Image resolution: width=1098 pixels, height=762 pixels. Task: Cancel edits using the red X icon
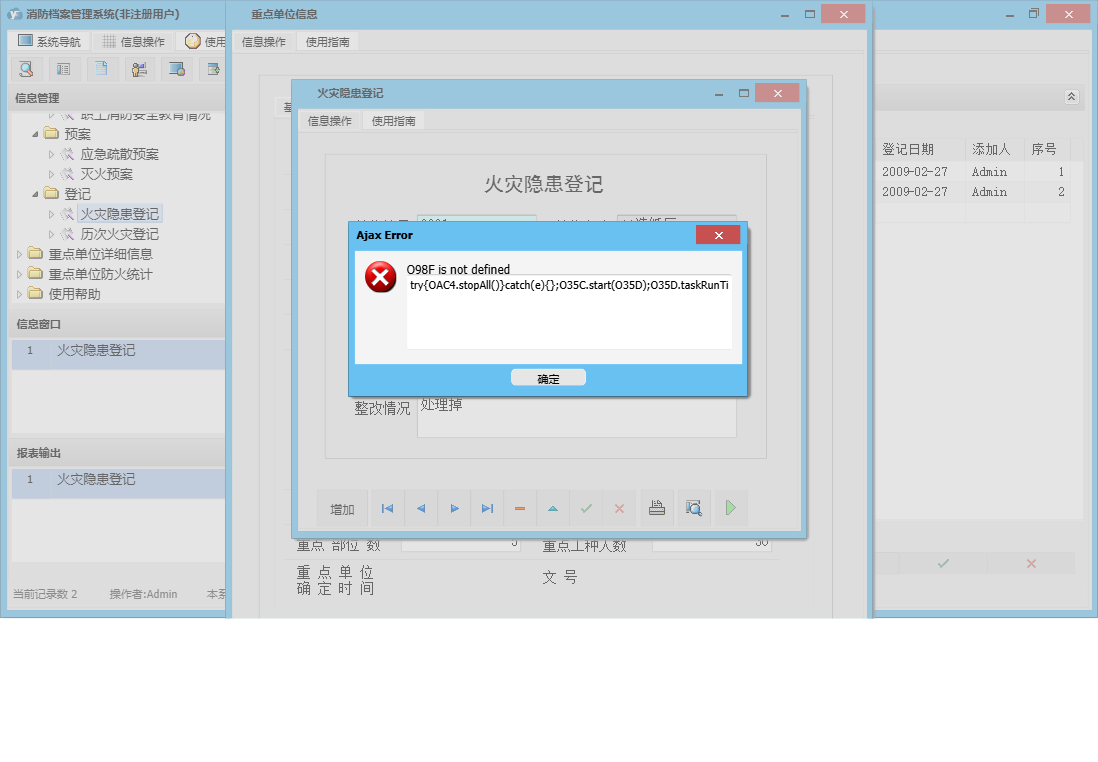click(x=619, y=508)
